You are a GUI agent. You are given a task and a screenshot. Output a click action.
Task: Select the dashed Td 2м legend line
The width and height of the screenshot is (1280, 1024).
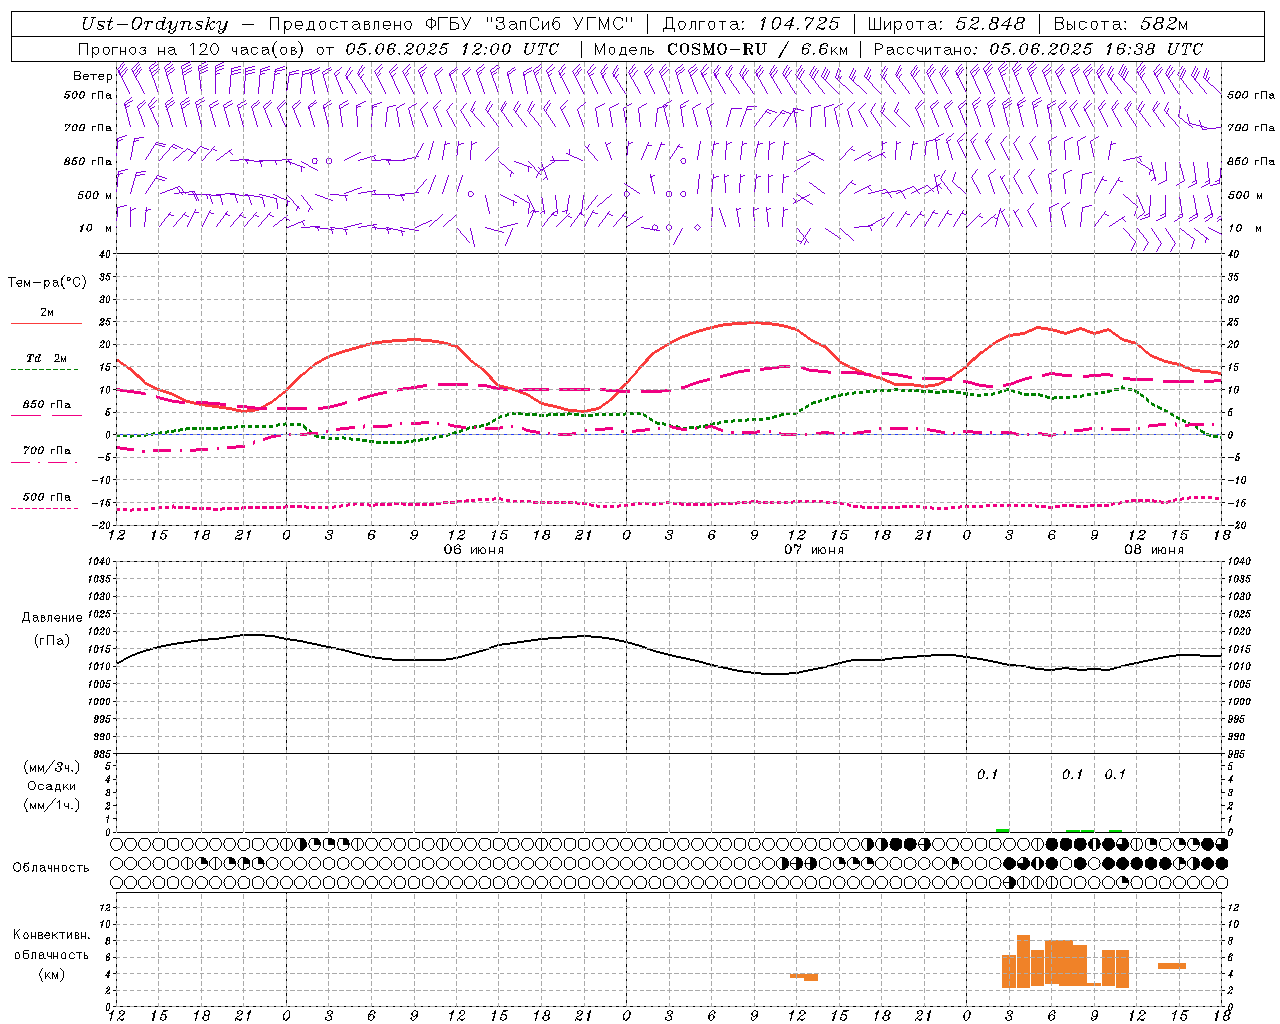tap(44, 370)
